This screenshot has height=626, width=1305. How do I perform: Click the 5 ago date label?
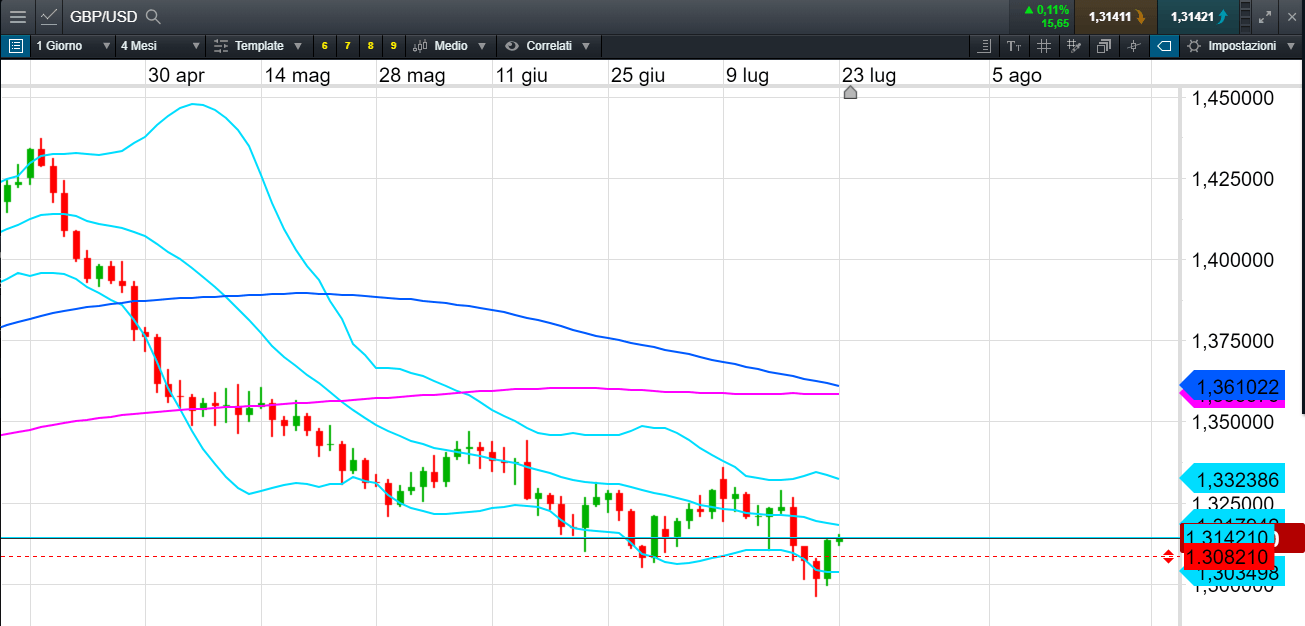[1017, 75]
